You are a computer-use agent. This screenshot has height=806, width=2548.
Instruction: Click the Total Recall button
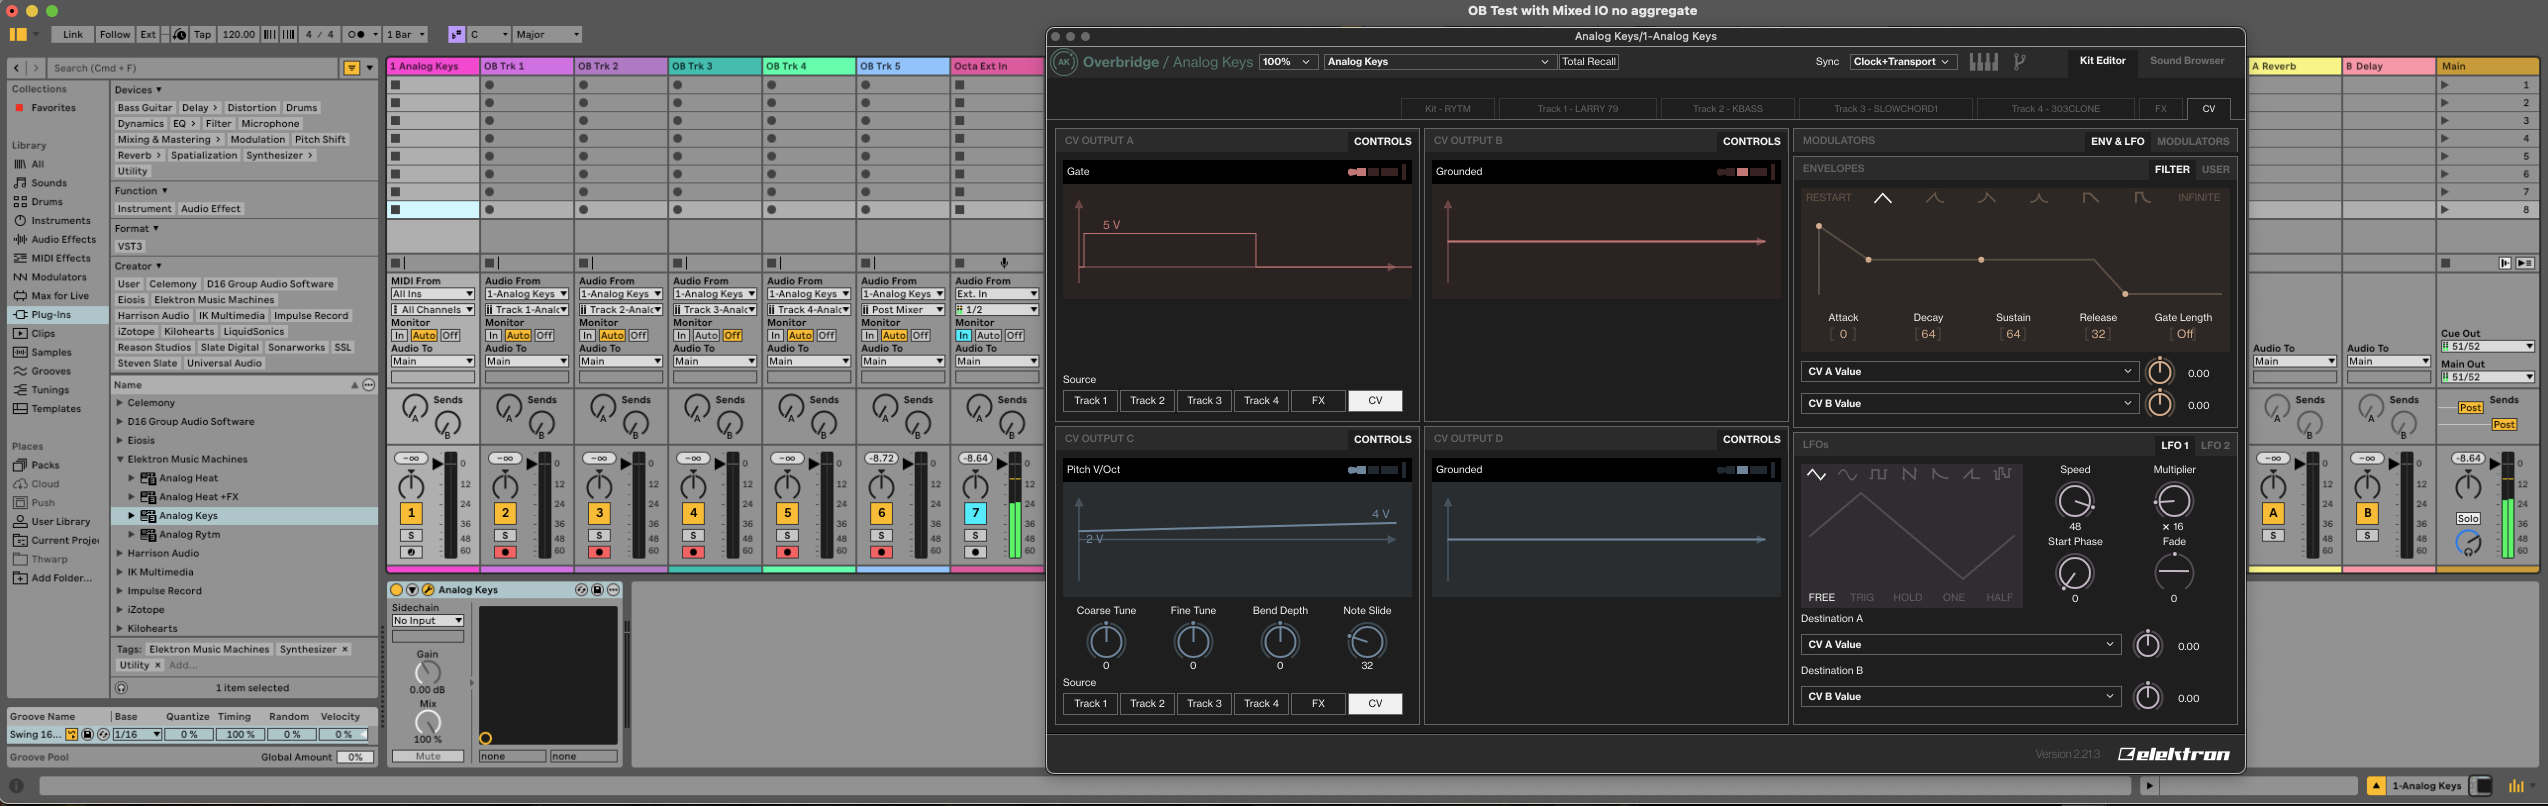pos(1588,62)
